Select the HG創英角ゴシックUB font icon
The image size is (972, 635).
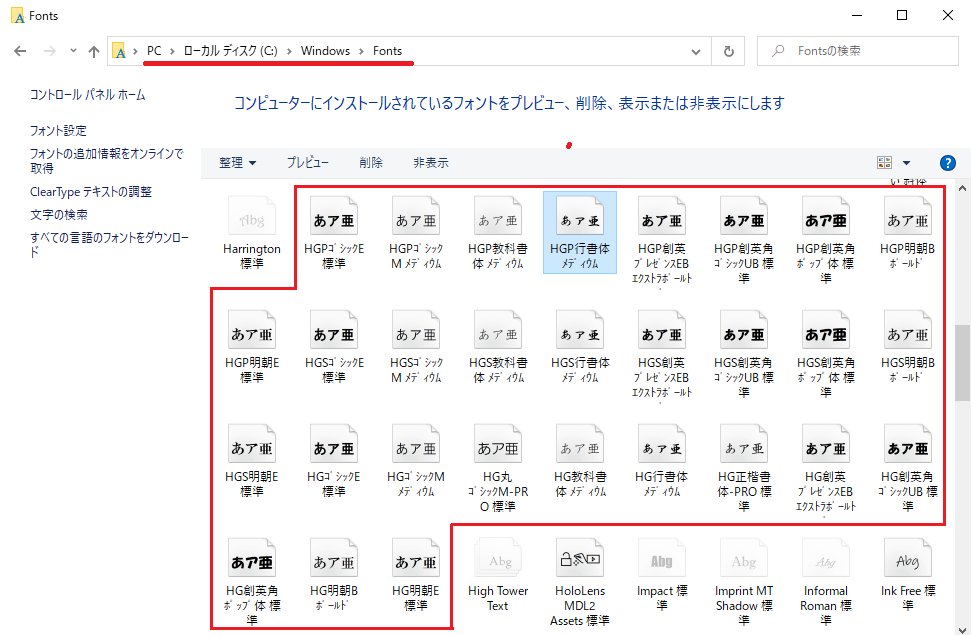[908, 445]
